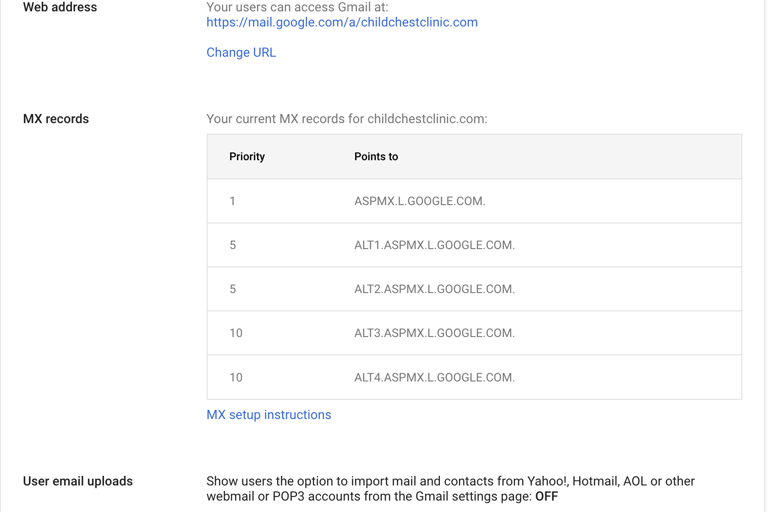
Task: Select the ALT1.ASPMX.L.GOOGLE.COM. record
Action: 434,245
